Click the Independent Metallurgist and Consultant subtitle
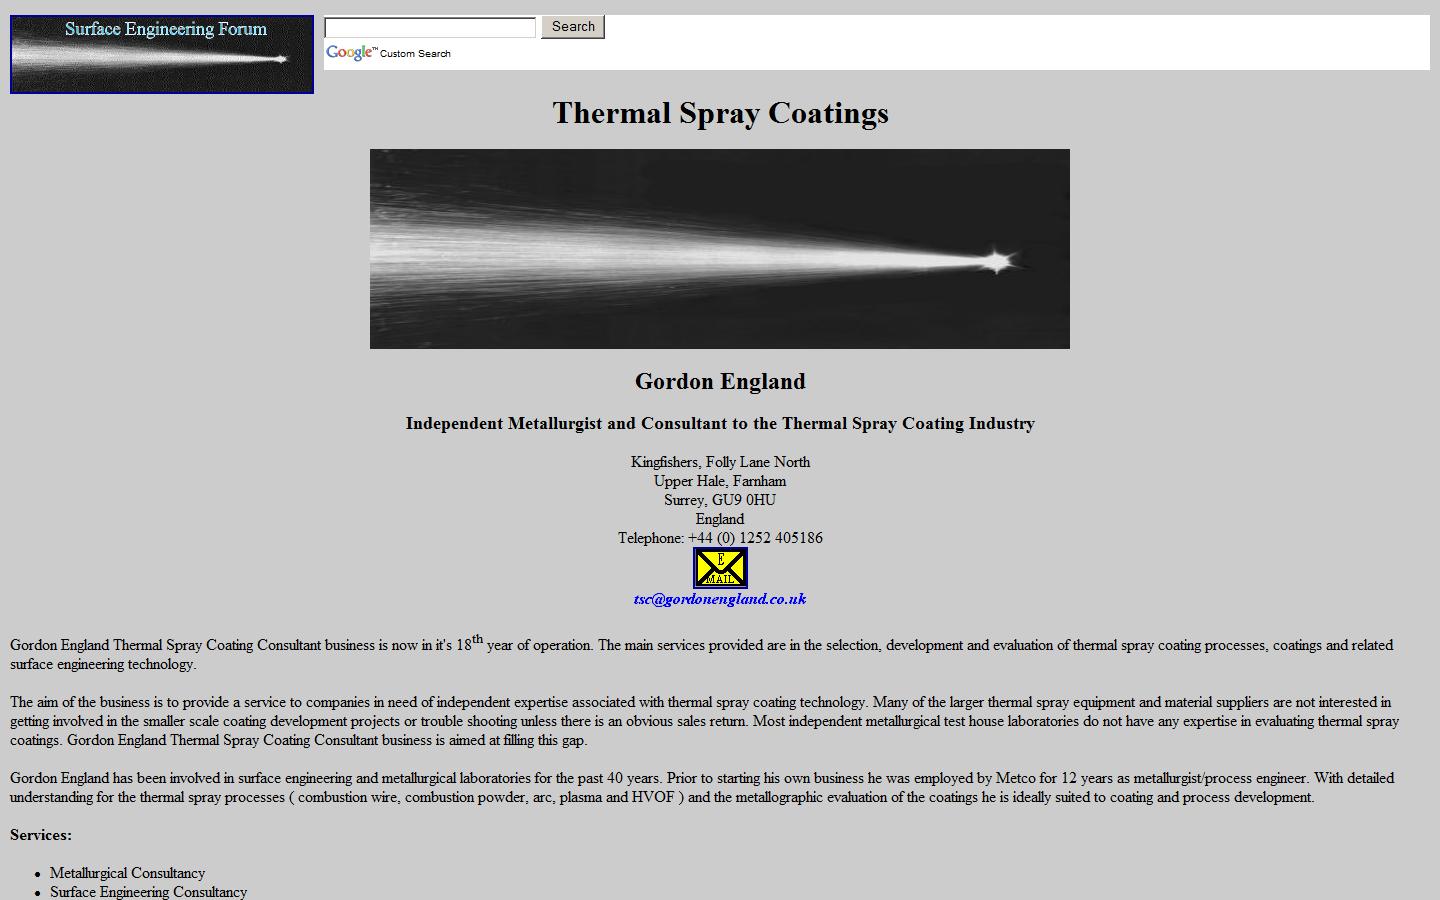1440x900 pixels. 720,423
